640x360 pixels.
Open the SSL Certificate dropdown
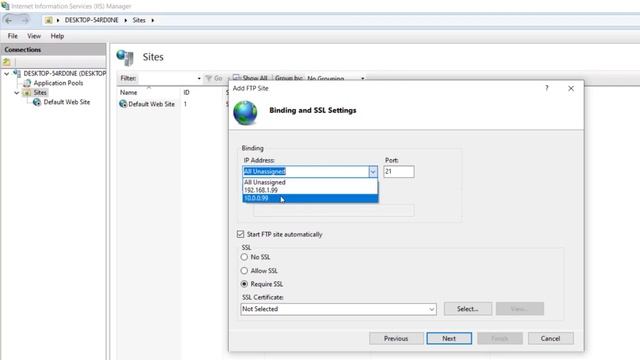click(431, 309)
